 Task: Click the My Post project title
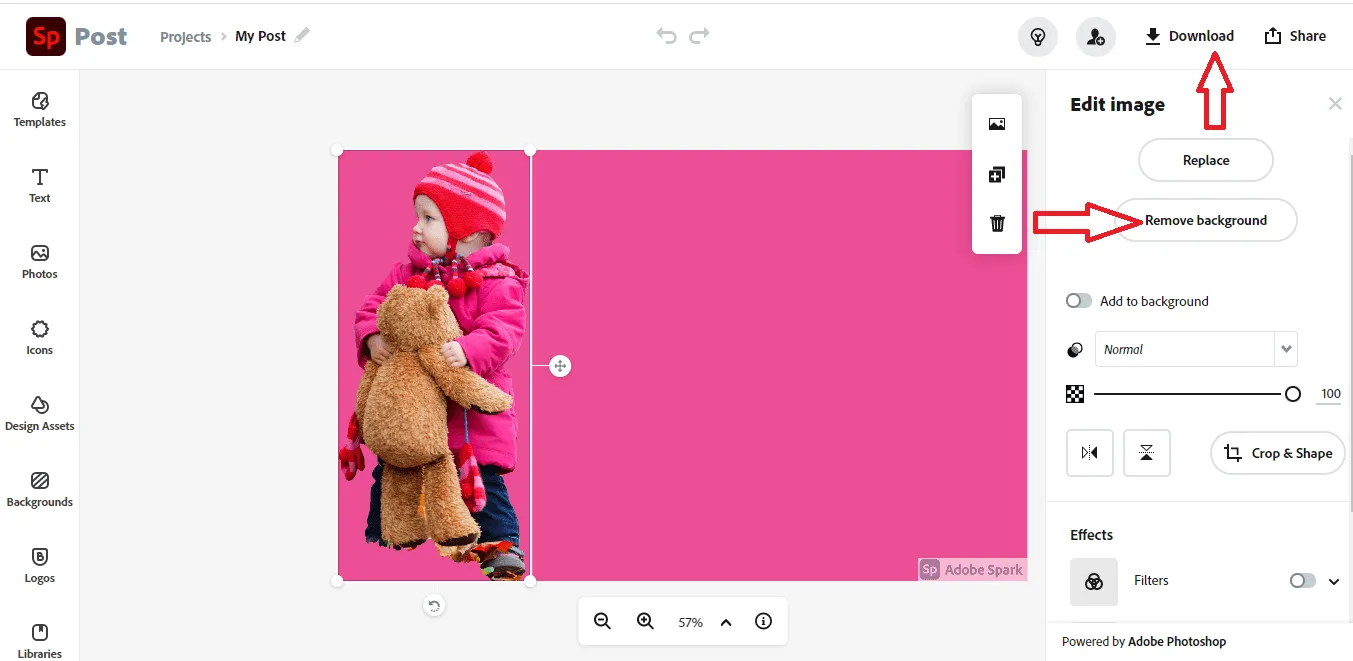260,36
